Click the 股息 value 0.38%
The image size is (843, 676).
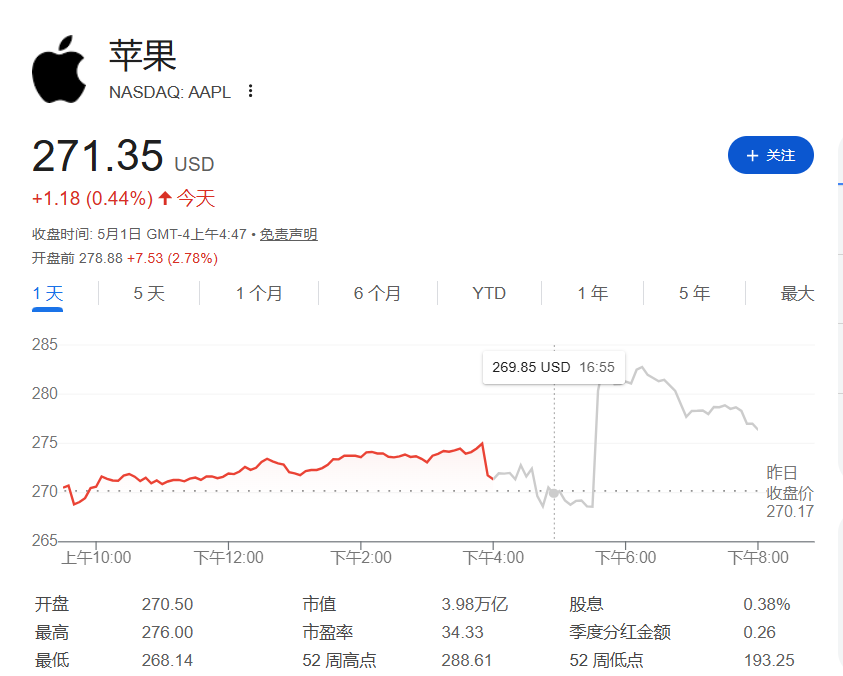click(x=767, y=604)
